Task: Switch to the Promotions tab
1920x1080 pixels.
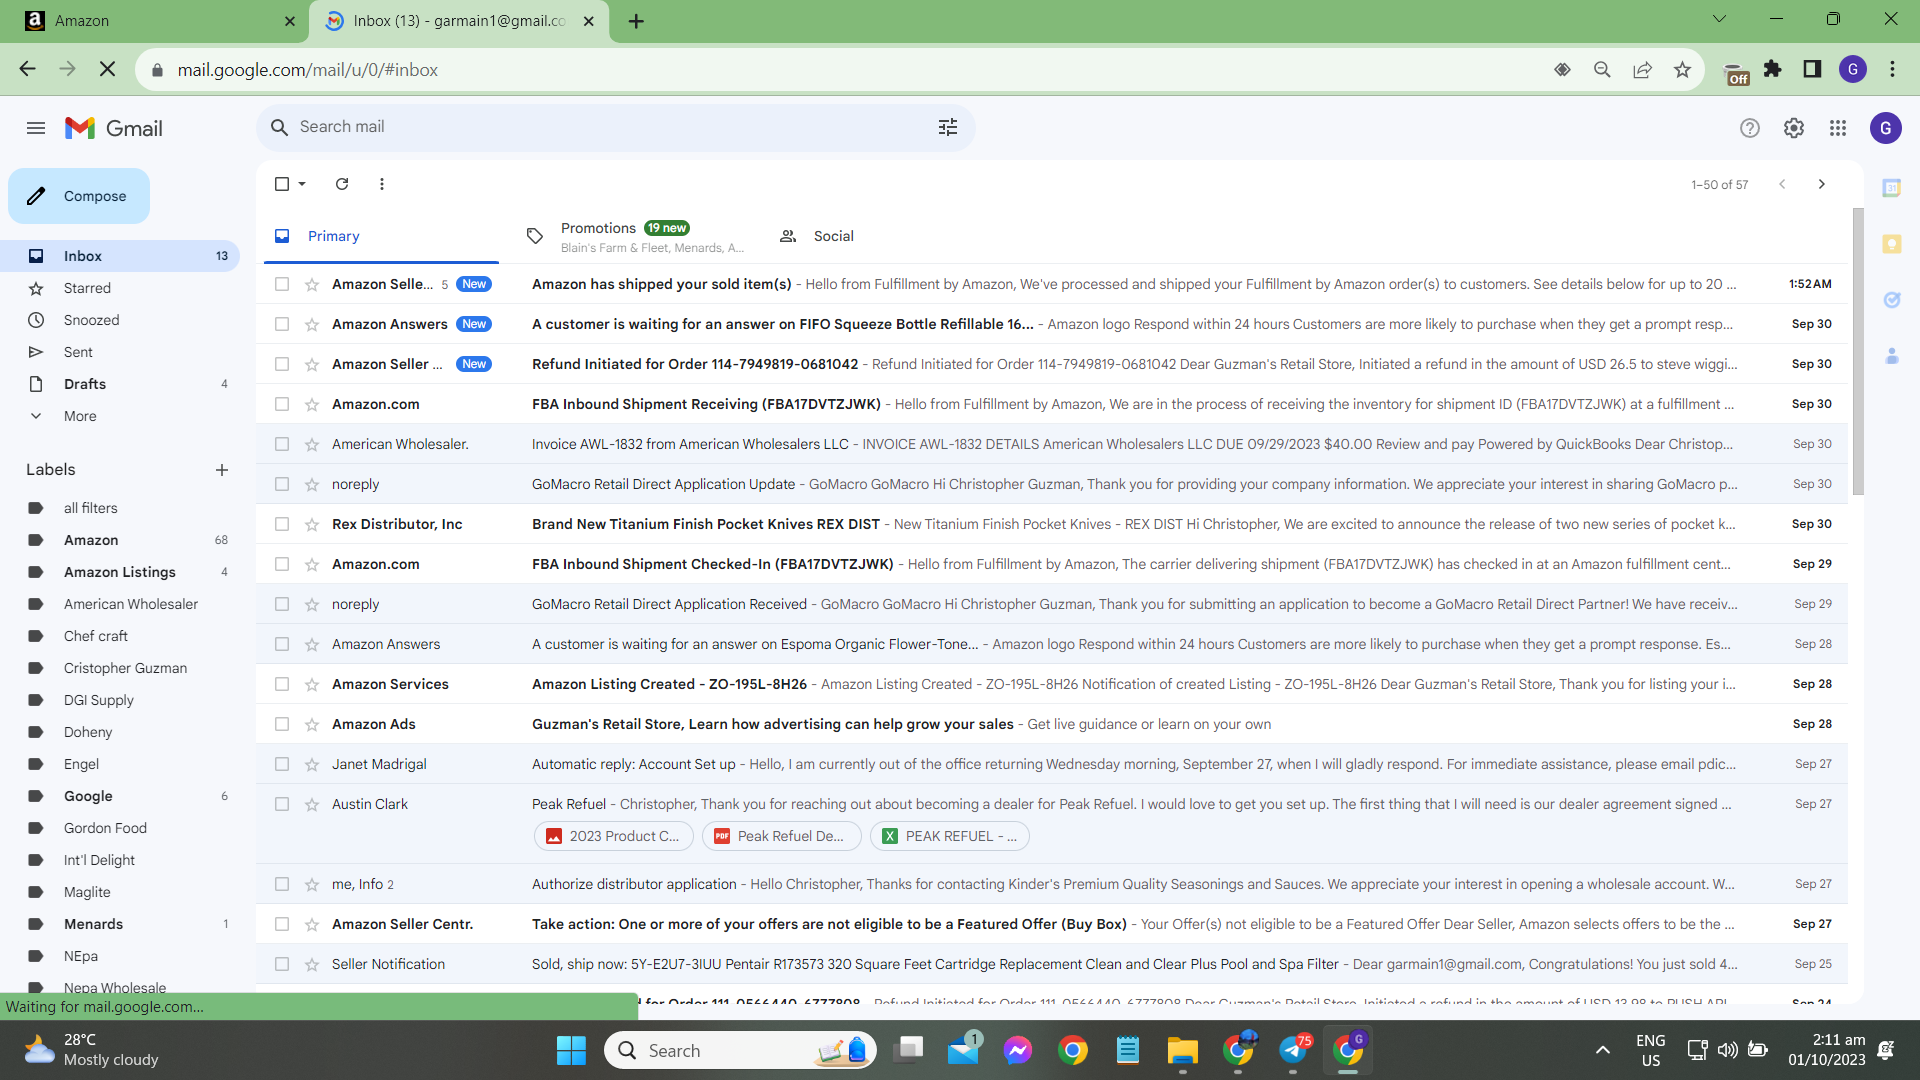Action: pyautogui.click(x=635, y=236)
